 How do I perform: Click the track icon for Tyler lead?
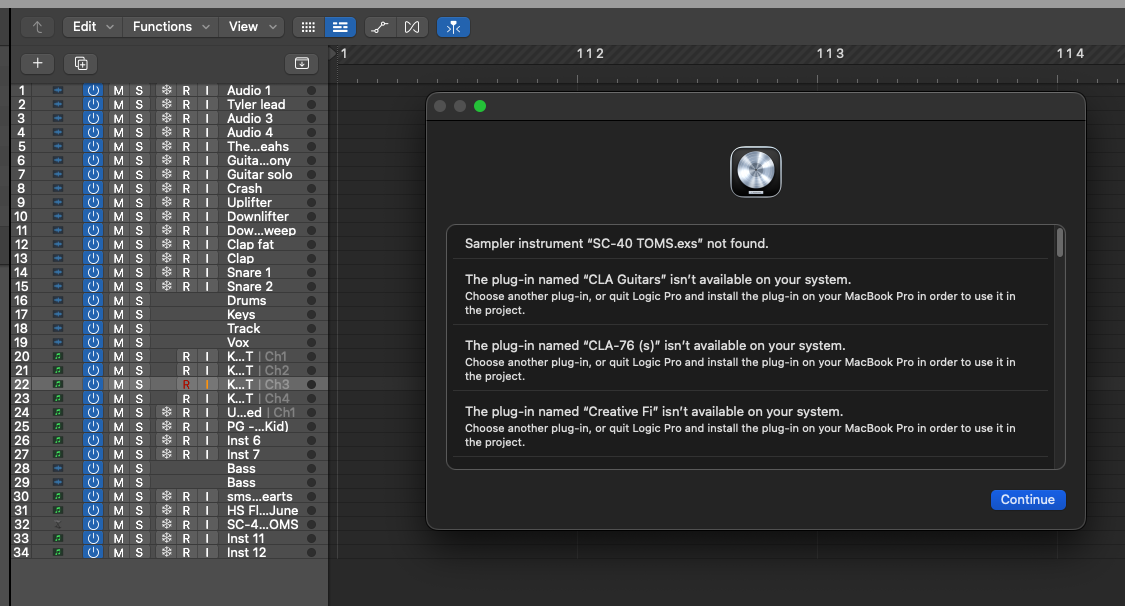(x=58, y=105)
